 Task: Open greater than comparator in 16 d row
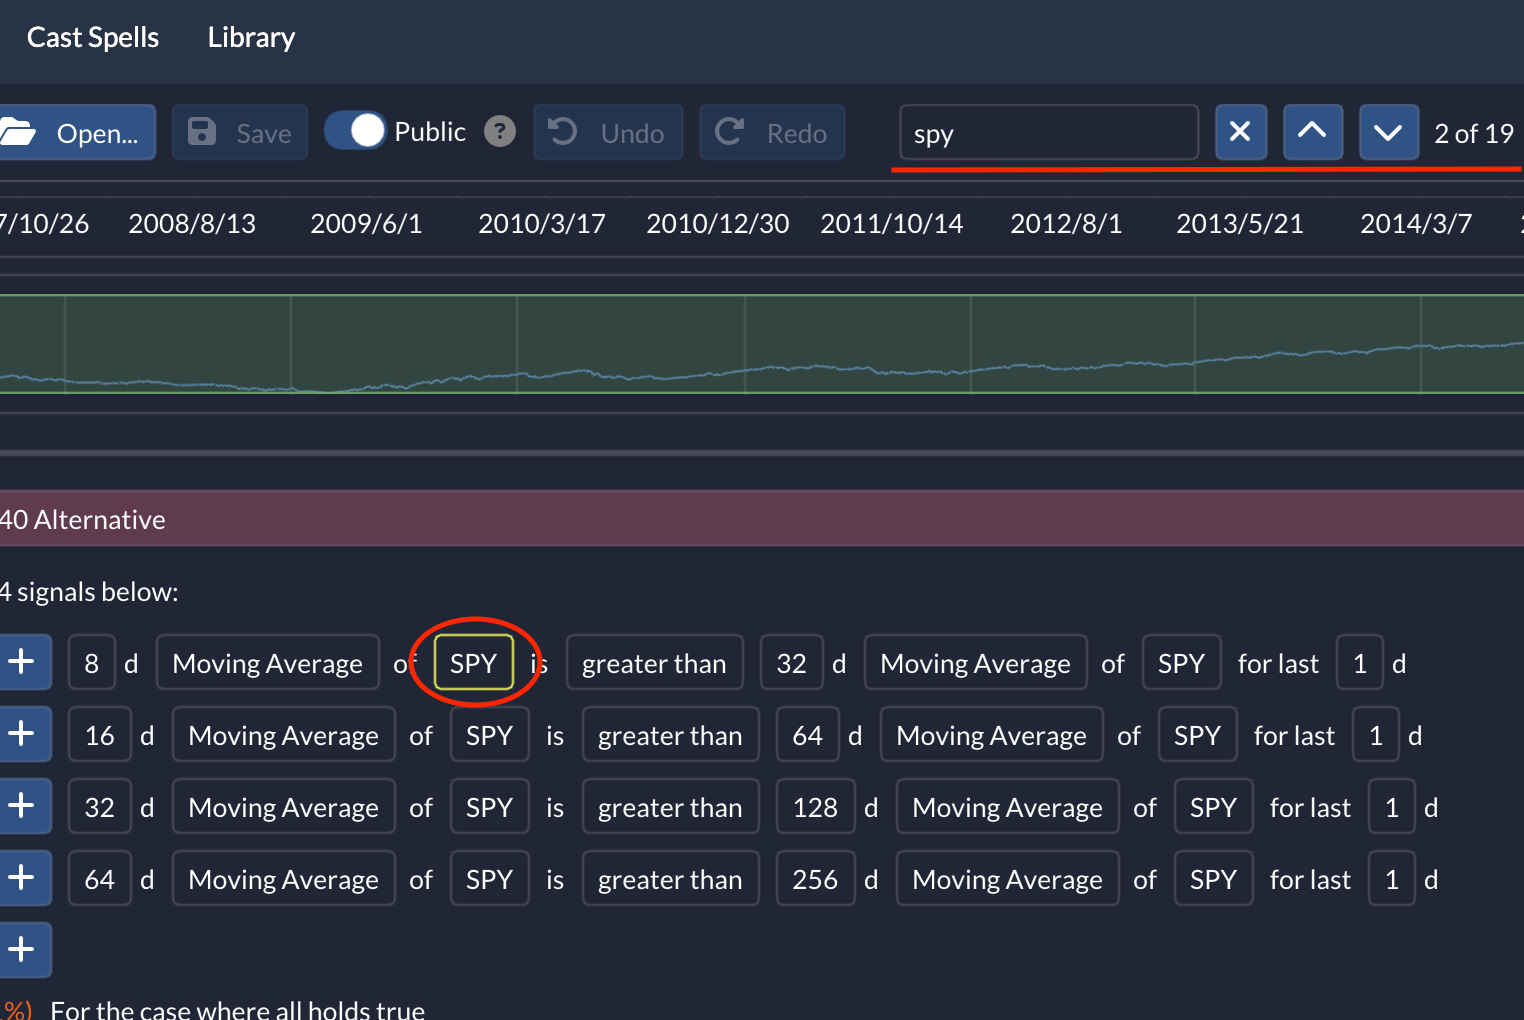671,734
